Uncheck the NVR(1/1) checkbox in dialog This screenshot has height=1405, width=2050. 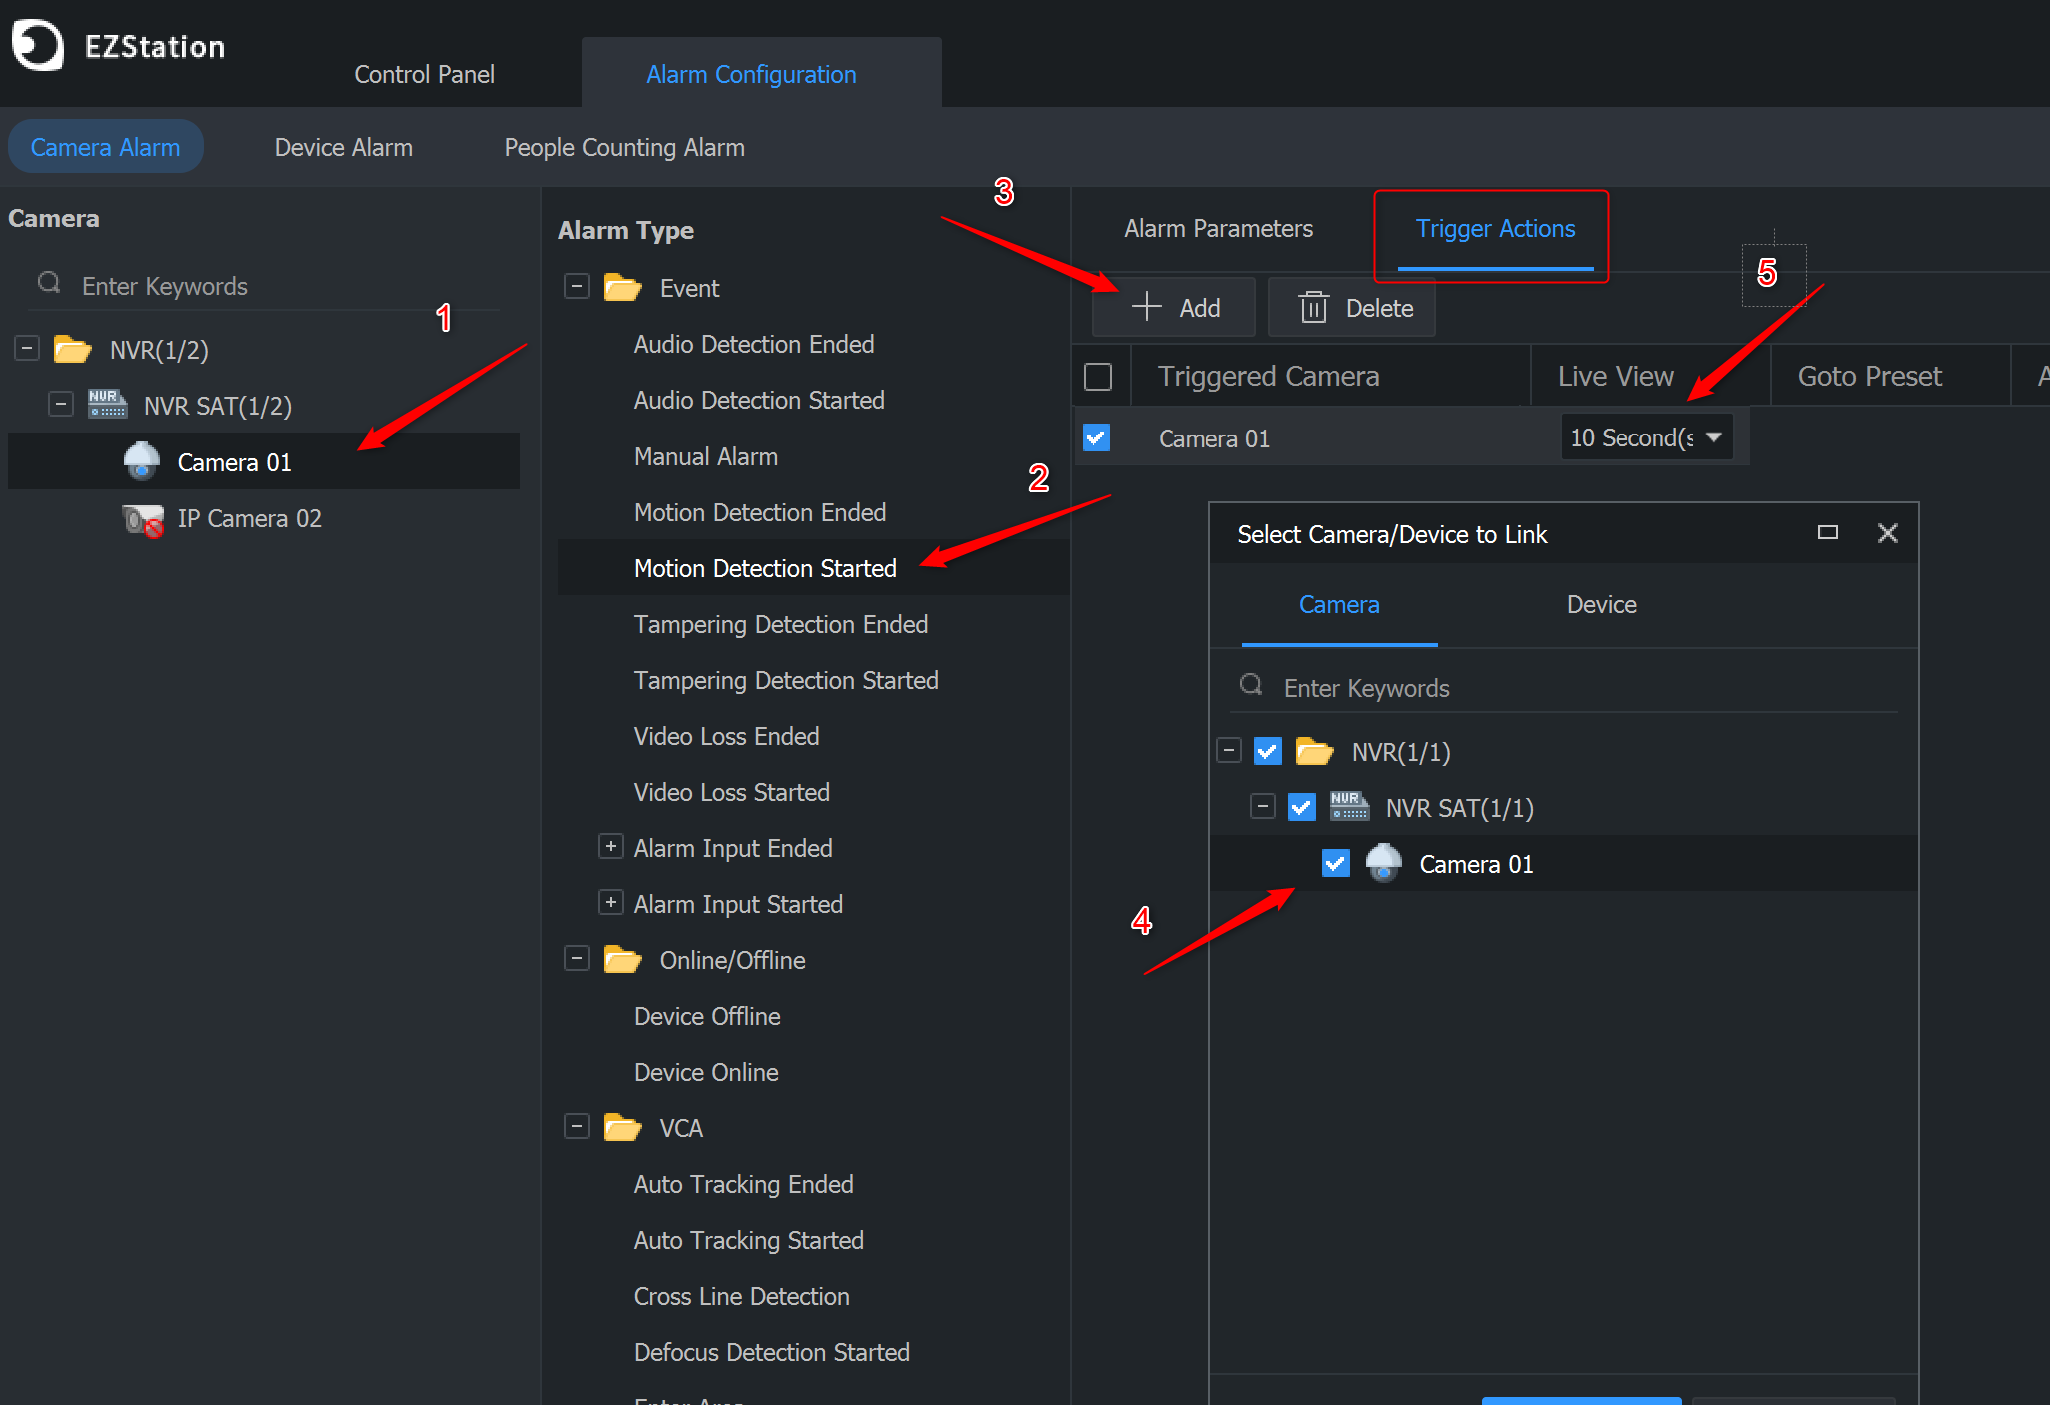(x=1268, y=751)
